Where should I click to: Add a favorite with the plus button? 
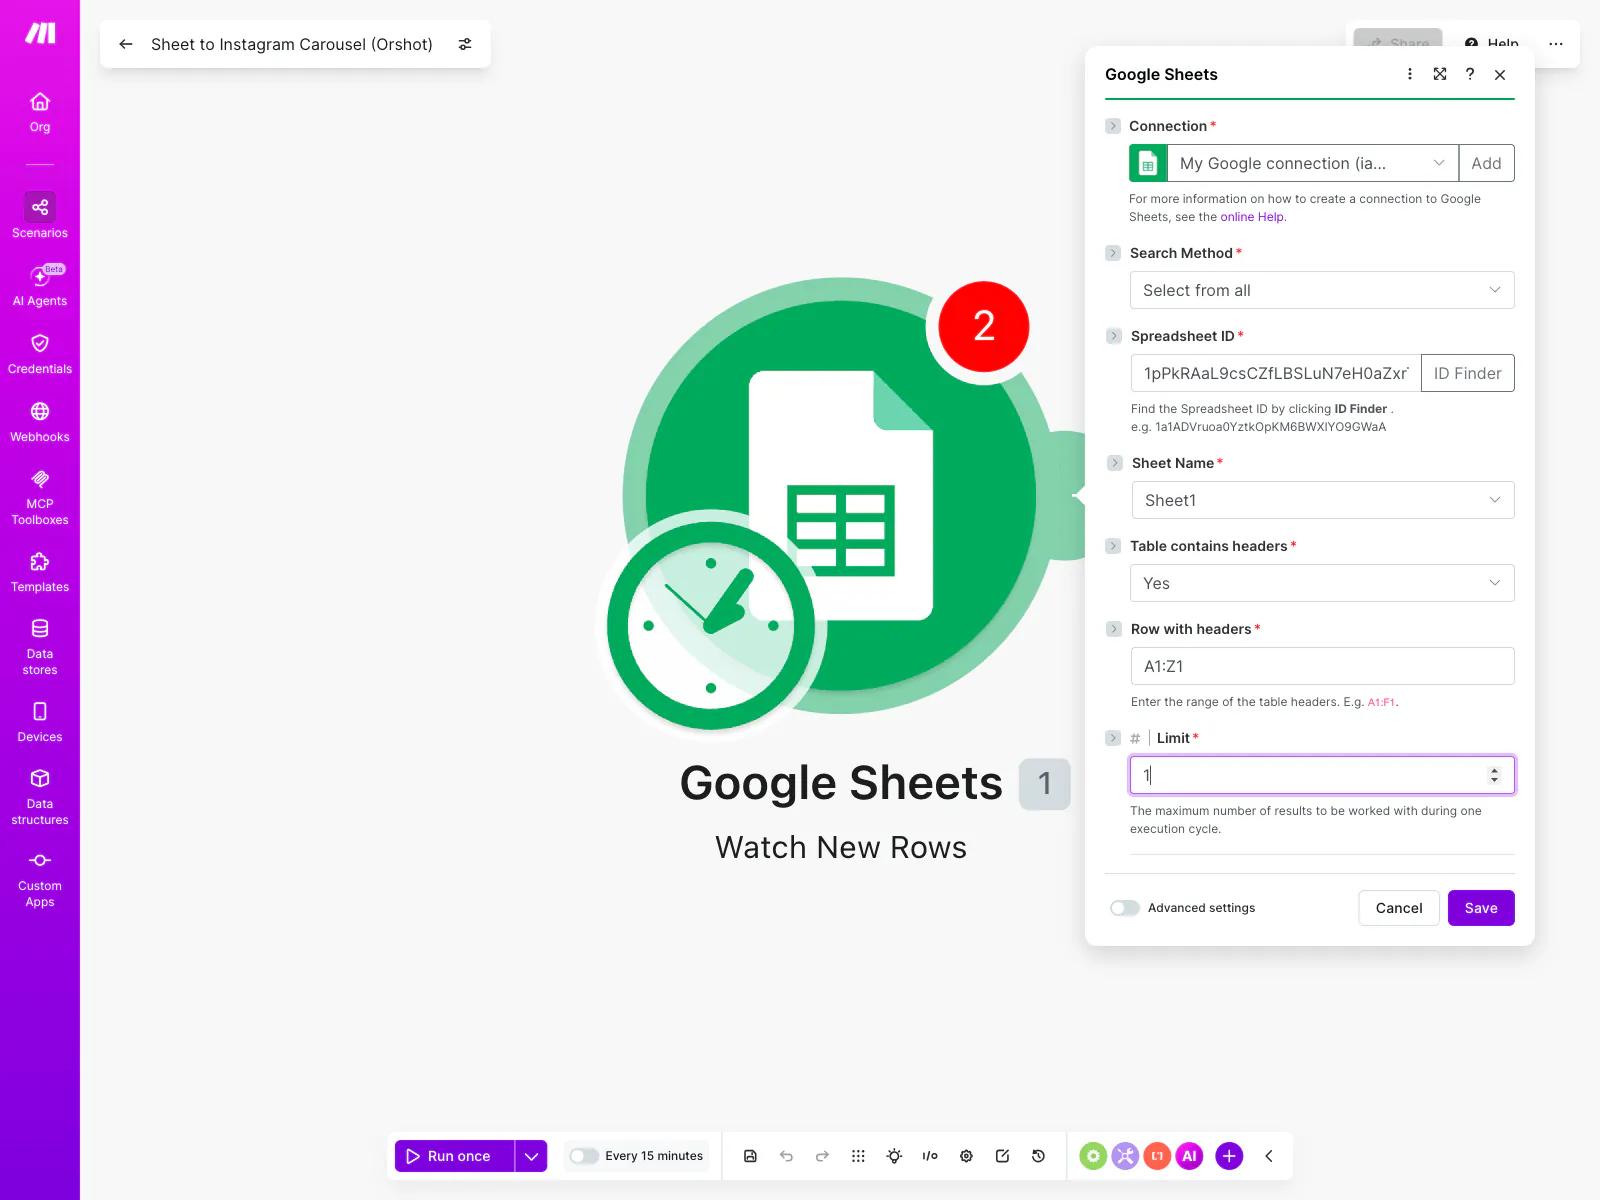(1229, 1156)
